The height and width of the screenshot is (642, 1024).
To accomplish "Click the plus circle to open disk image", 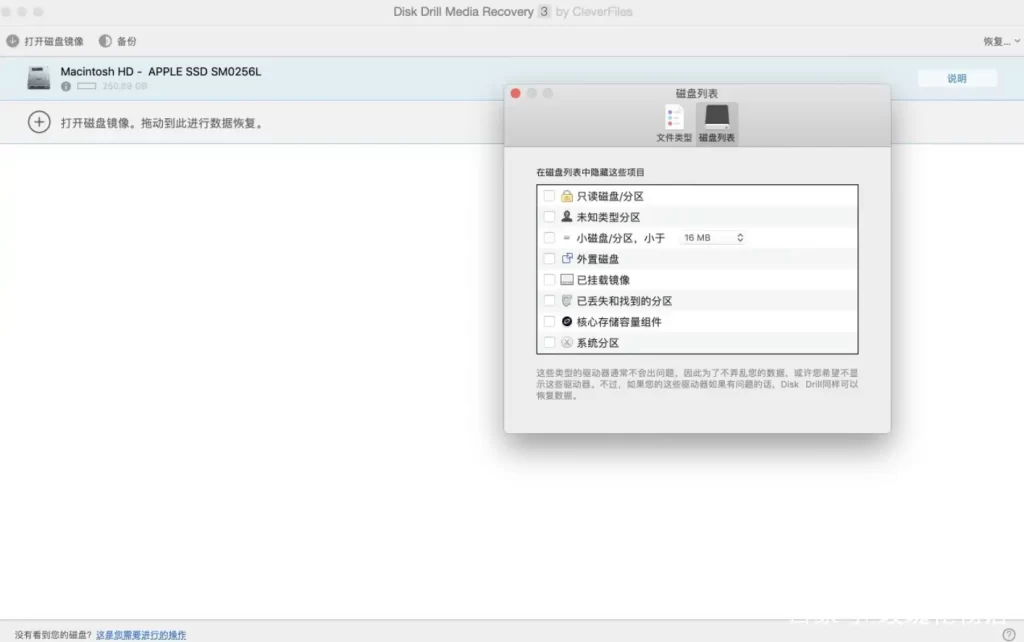I will pyautogui.click(x=39, y=122).
